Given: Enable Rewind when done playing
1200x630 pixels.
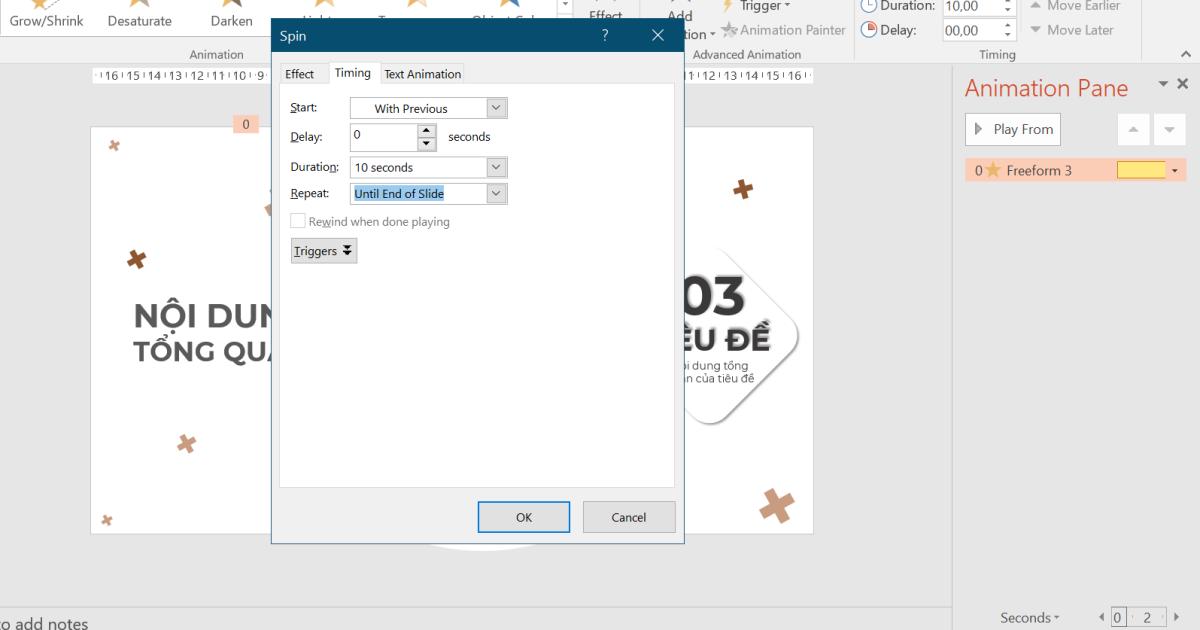Looking at the screenshot, I should (298, 221).
